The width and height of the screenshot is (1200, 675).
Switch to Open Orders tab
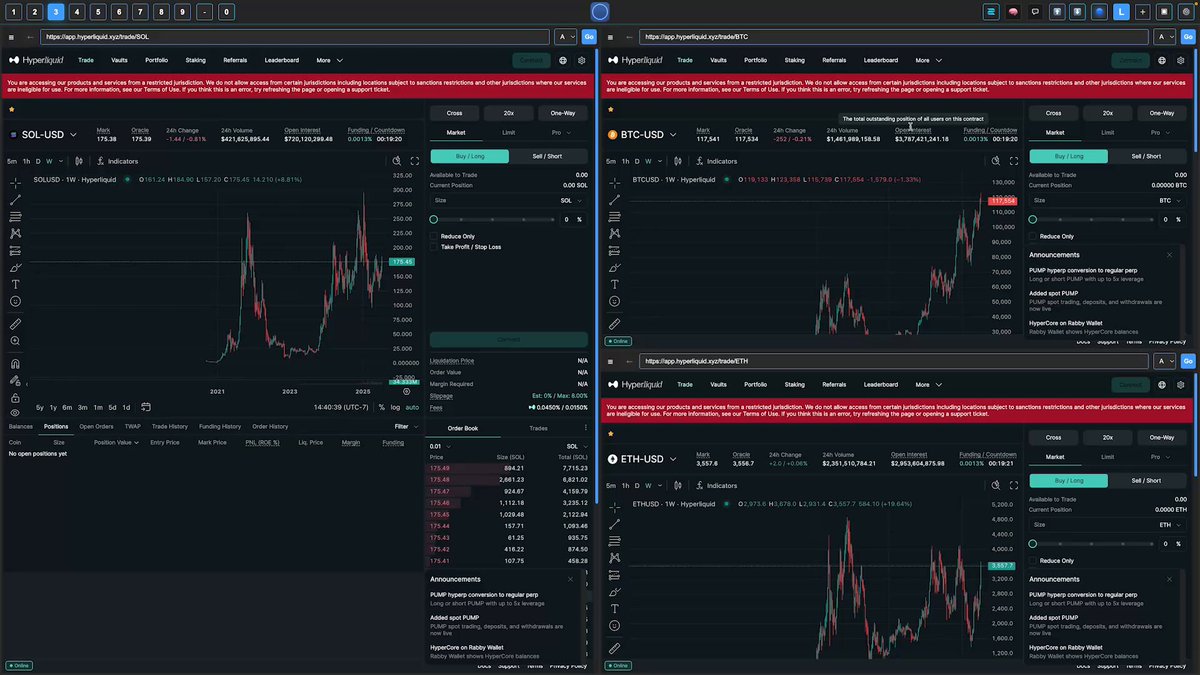tap(96, 426)
